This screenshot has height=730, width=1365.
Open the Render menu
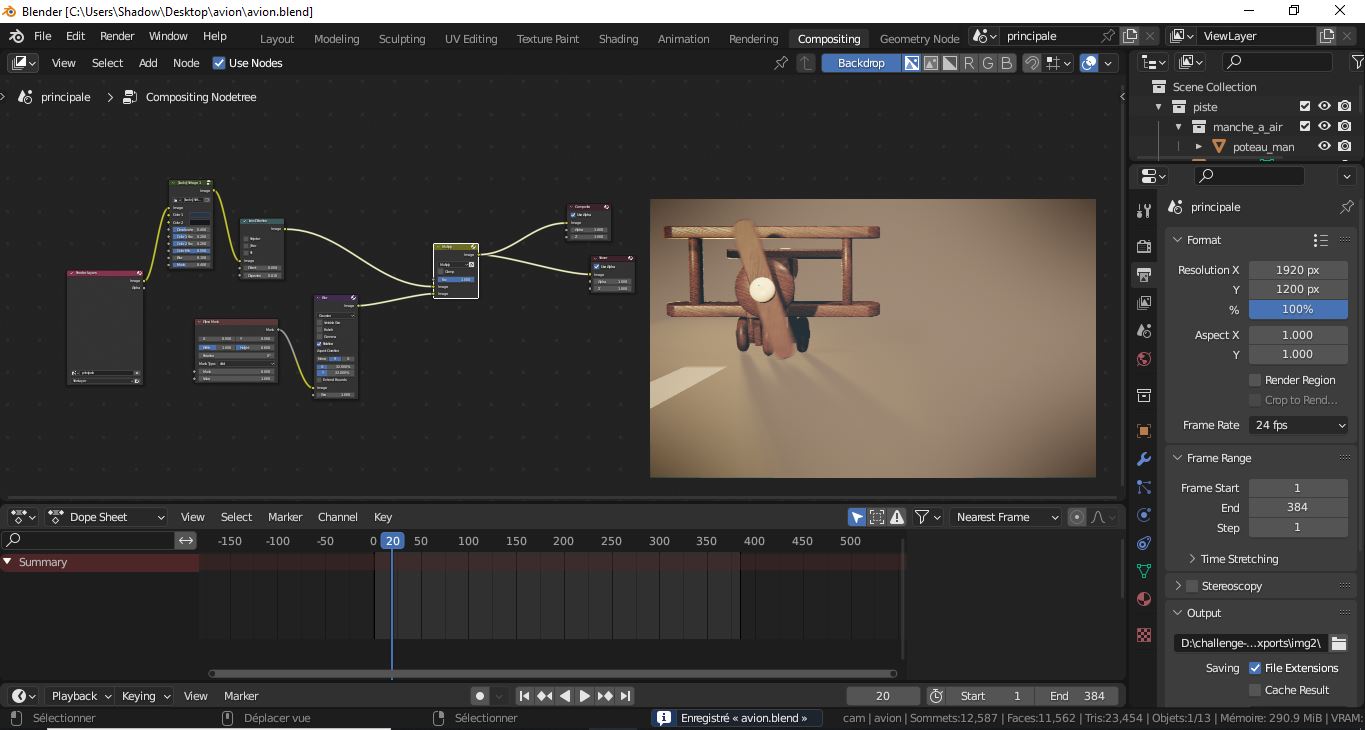pos(117,36)
